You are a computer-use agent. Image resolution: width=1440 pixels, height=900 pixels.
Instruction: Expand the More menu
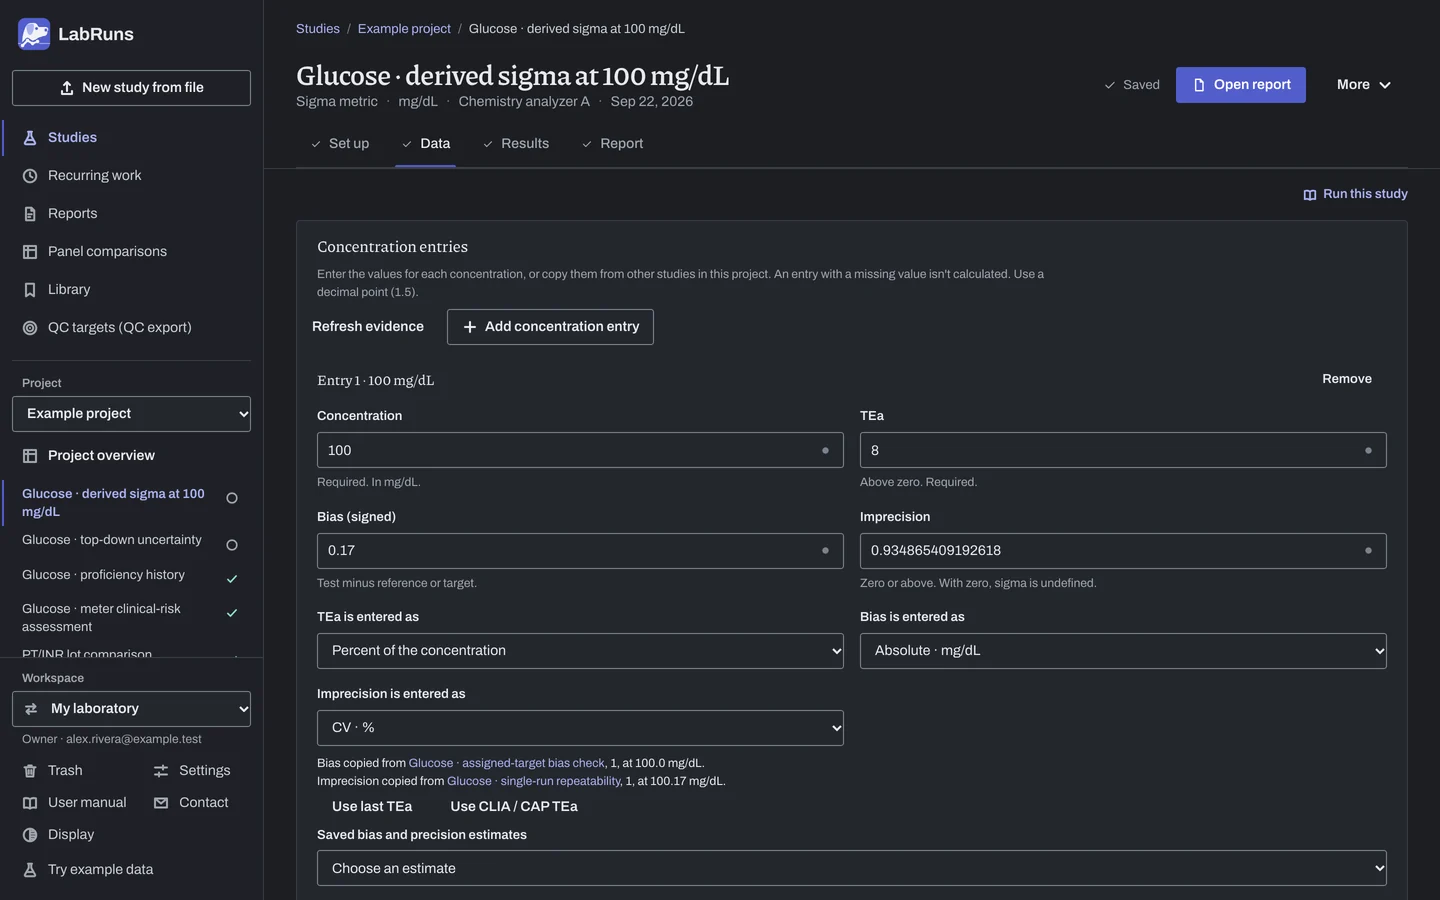coord(1363,85)
